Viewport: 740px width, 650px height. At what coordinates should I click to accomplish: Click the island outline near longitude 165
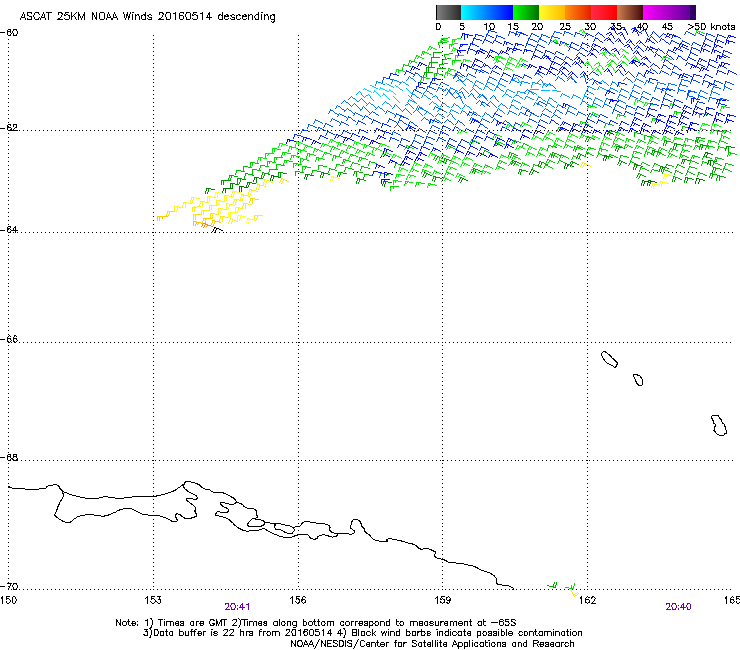(x=719, y=425)
